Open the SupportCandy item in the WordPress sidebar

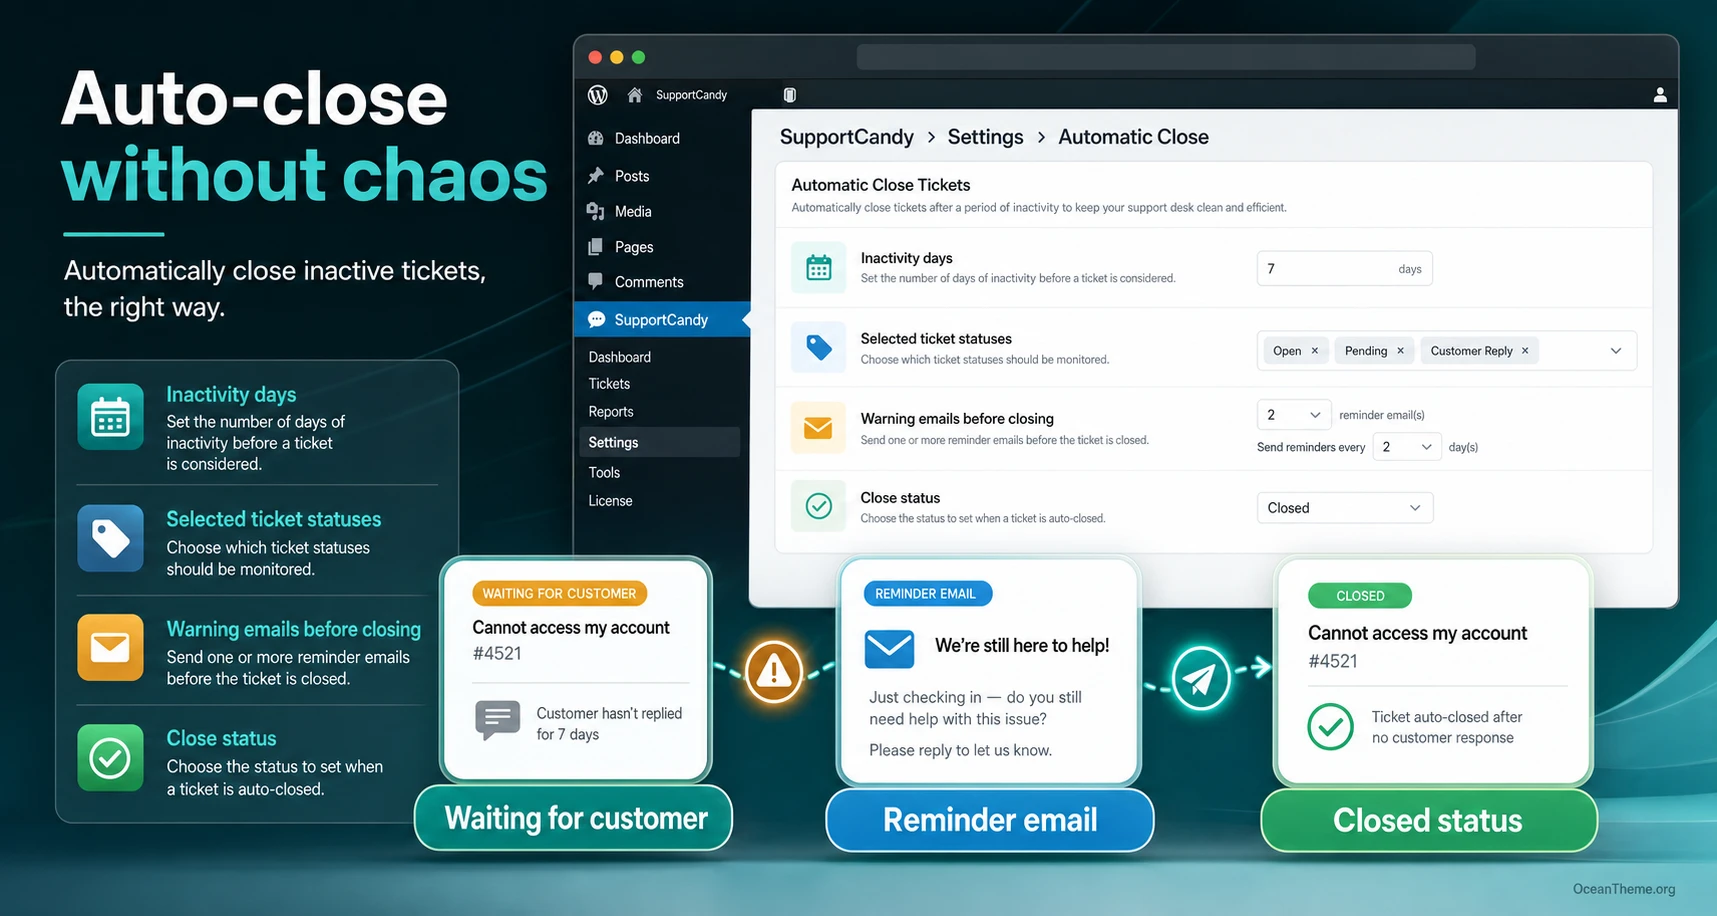pos(662,320)
